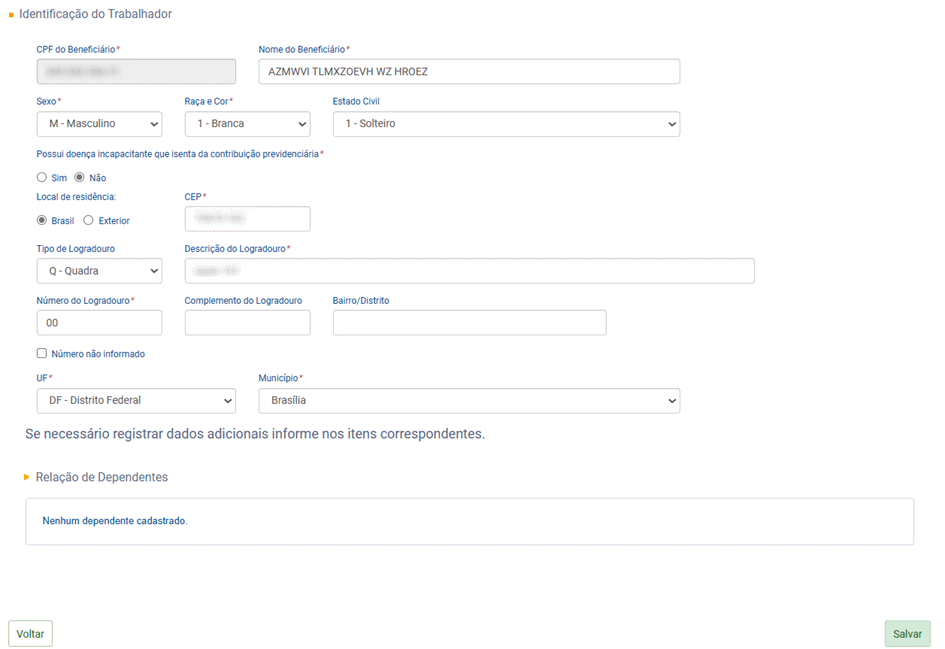Open the Tipo de Logradouro dropdown
Screen dimensions: 945x649
pos(99,271)
